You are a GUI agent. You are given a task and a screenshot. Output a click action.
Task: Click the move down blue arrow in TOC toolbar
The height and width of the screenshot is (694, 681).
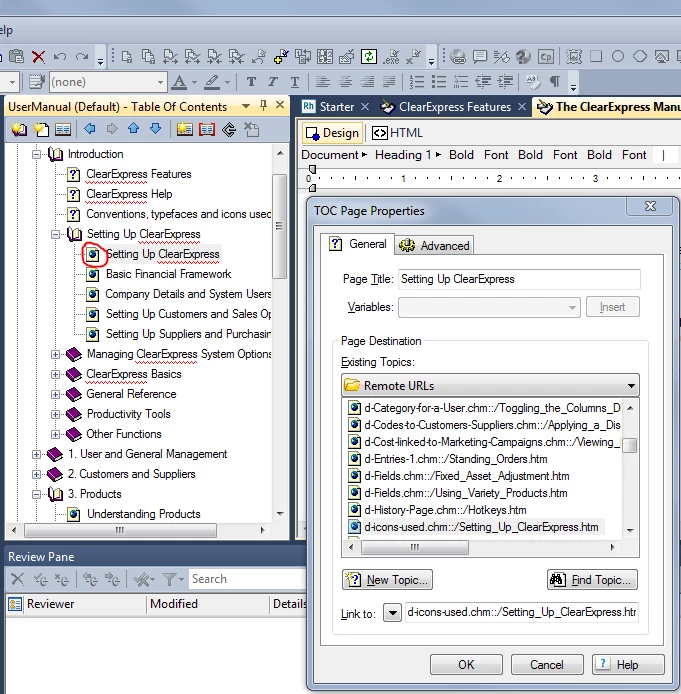click(156, 129)
